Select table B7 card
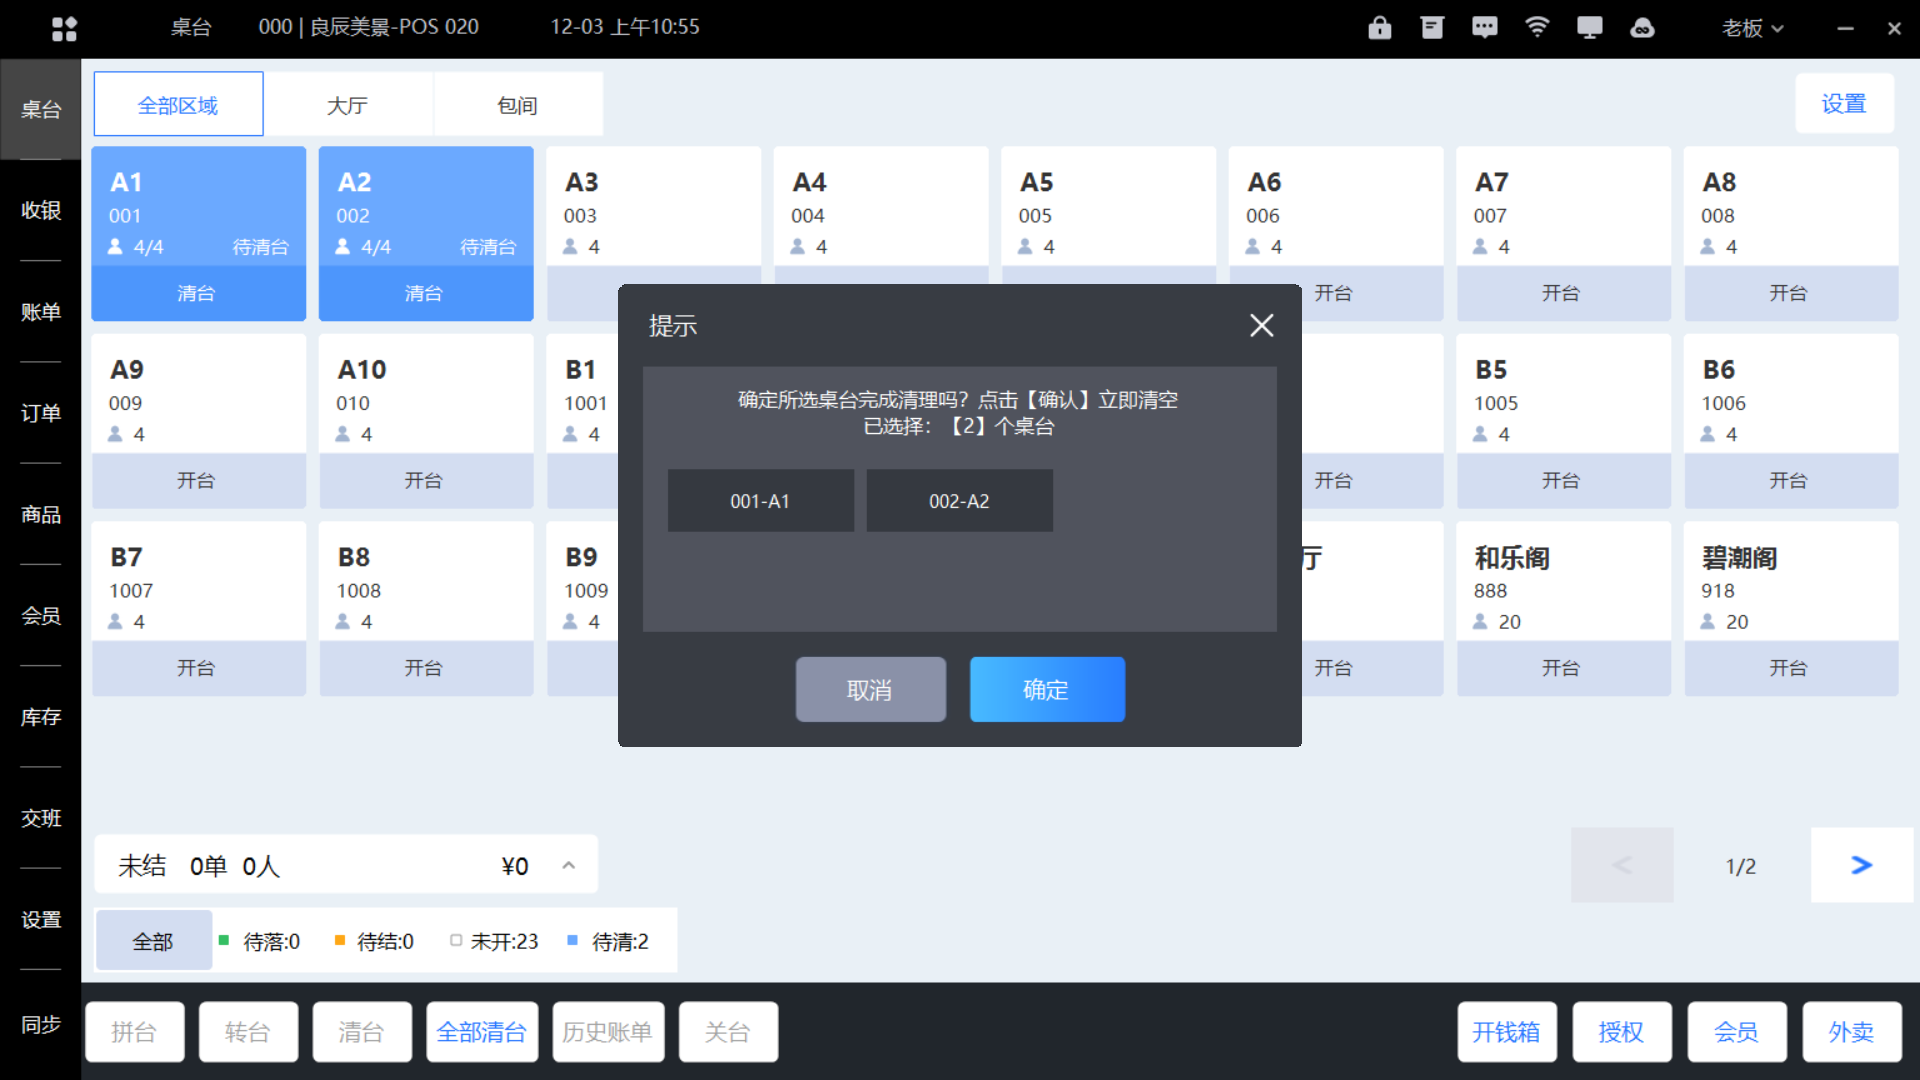This screenshot has height=1080, width=1920. 198,582
